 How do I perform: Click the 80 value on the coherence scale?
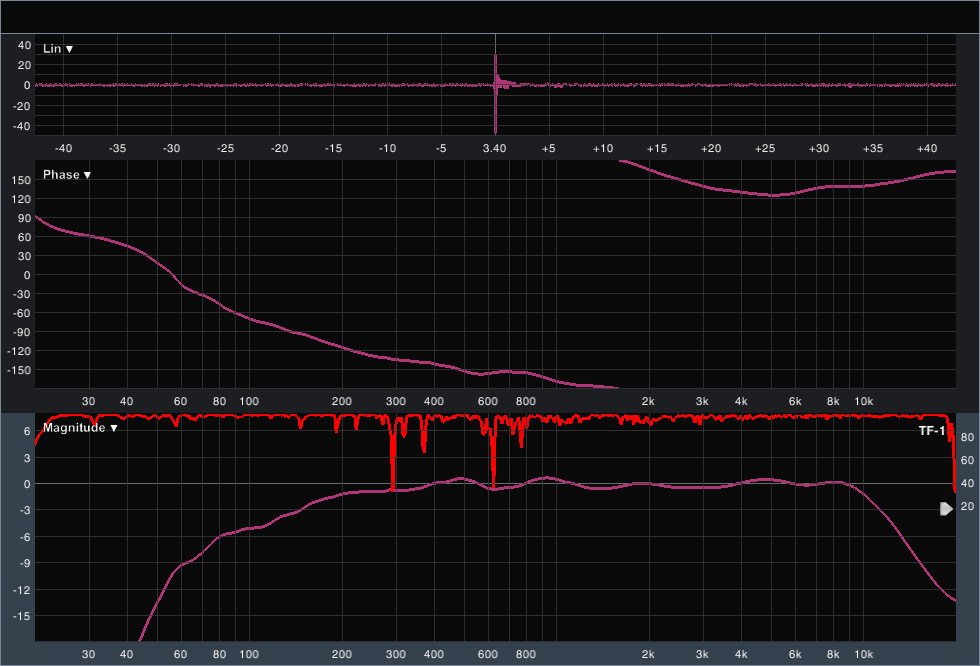click(x=967, y=437)
